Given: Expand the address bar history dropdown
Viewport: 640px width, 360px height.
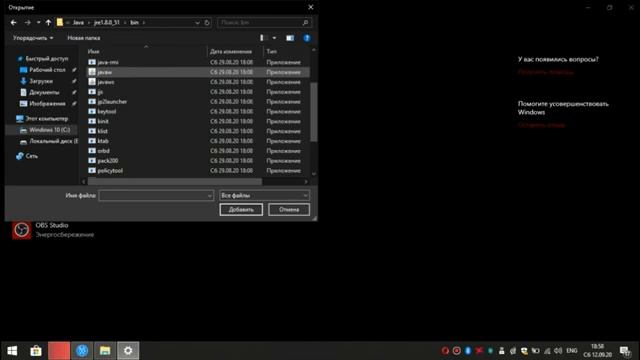Looking at the screenshot, I should pos(197,22).
